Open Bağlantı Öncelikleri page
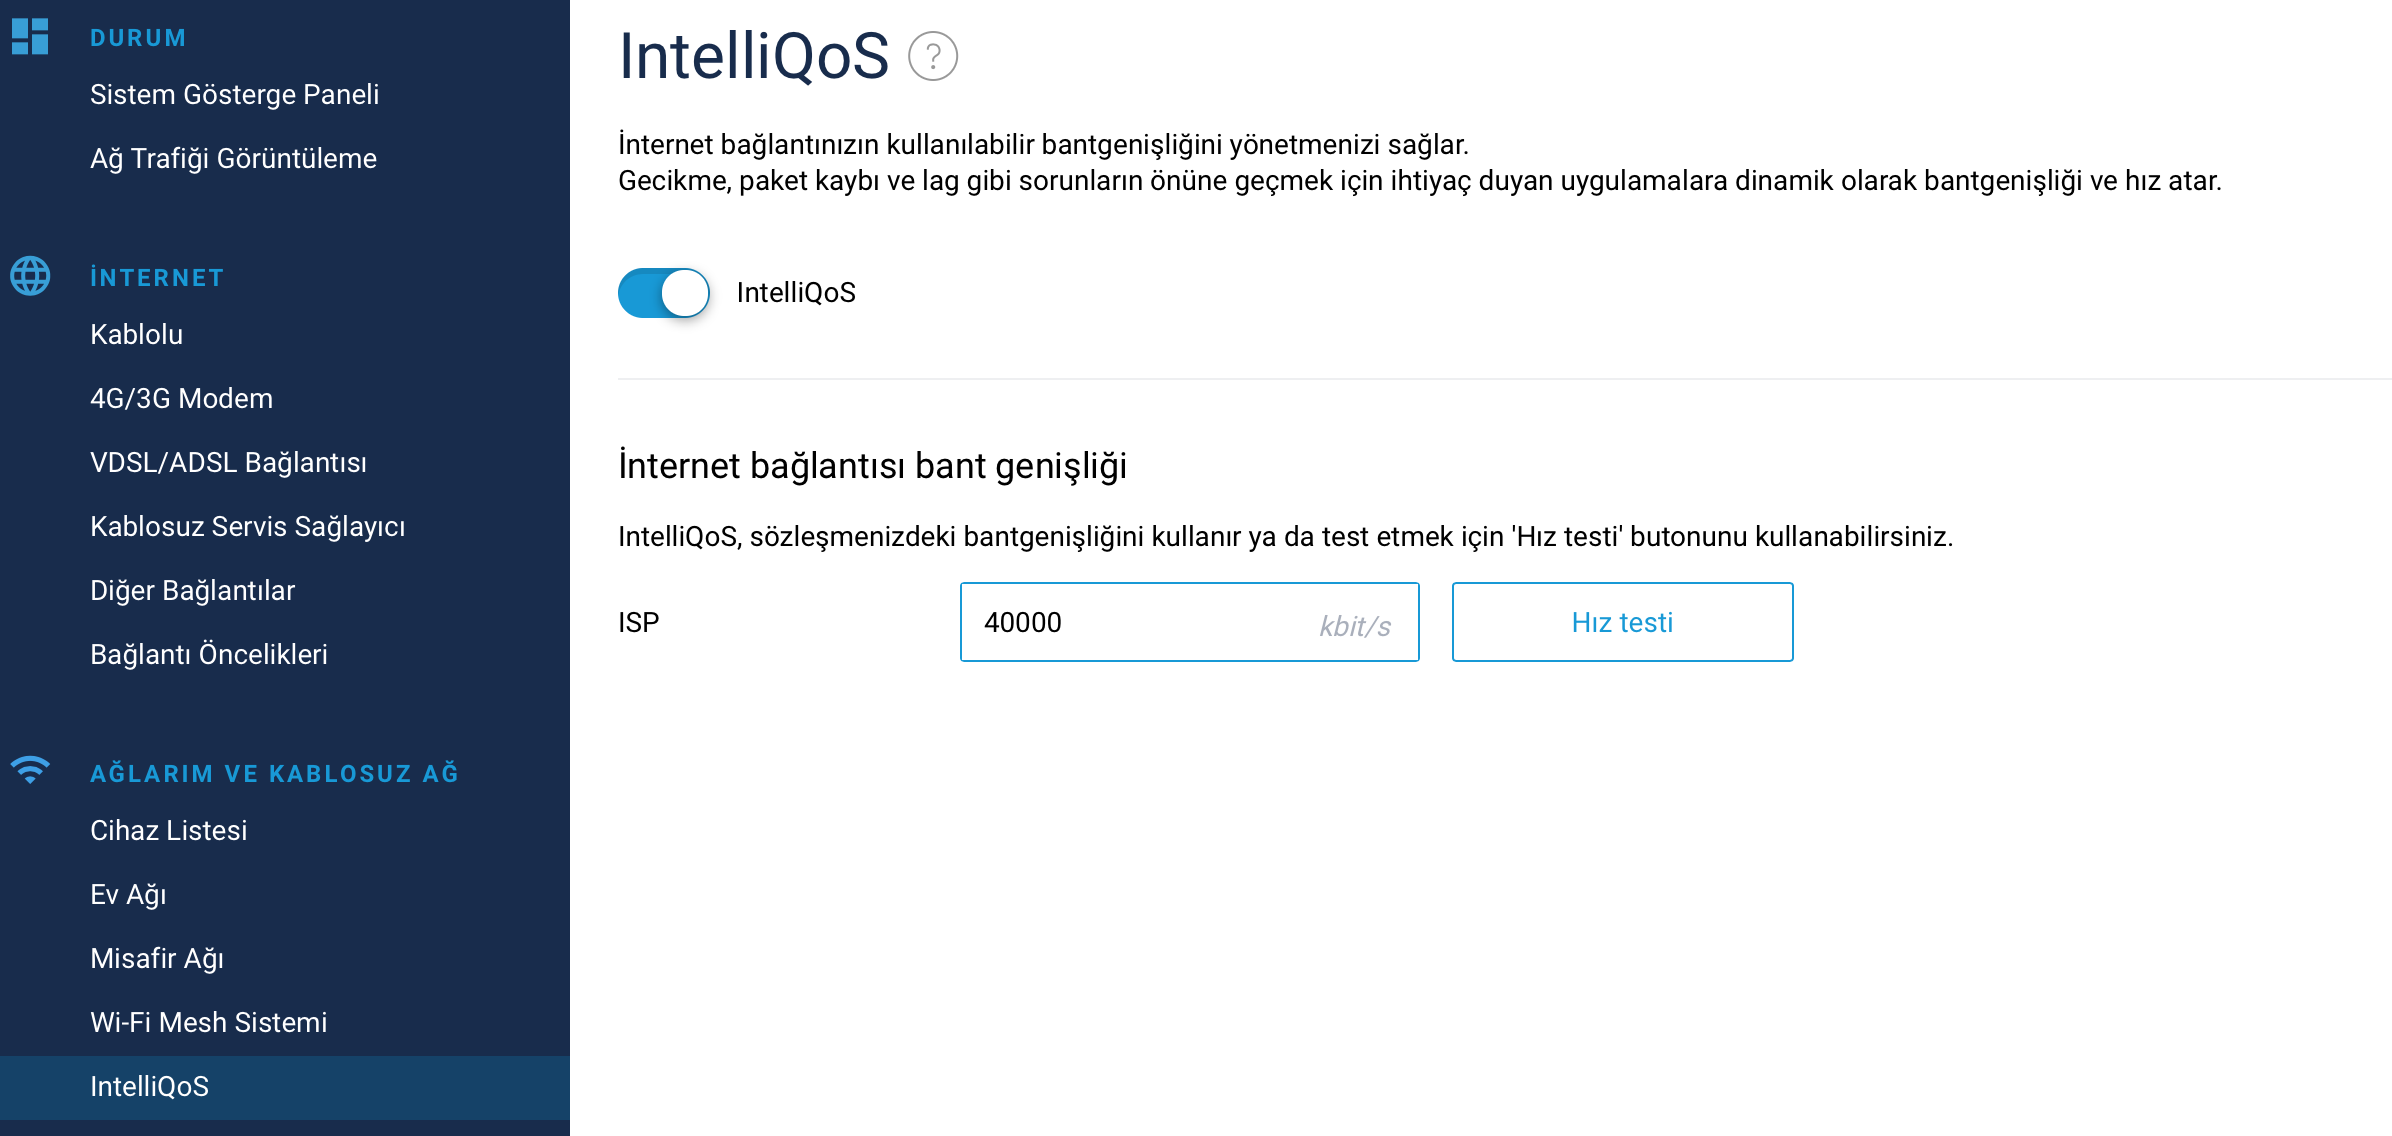 (x=209, y=655)
